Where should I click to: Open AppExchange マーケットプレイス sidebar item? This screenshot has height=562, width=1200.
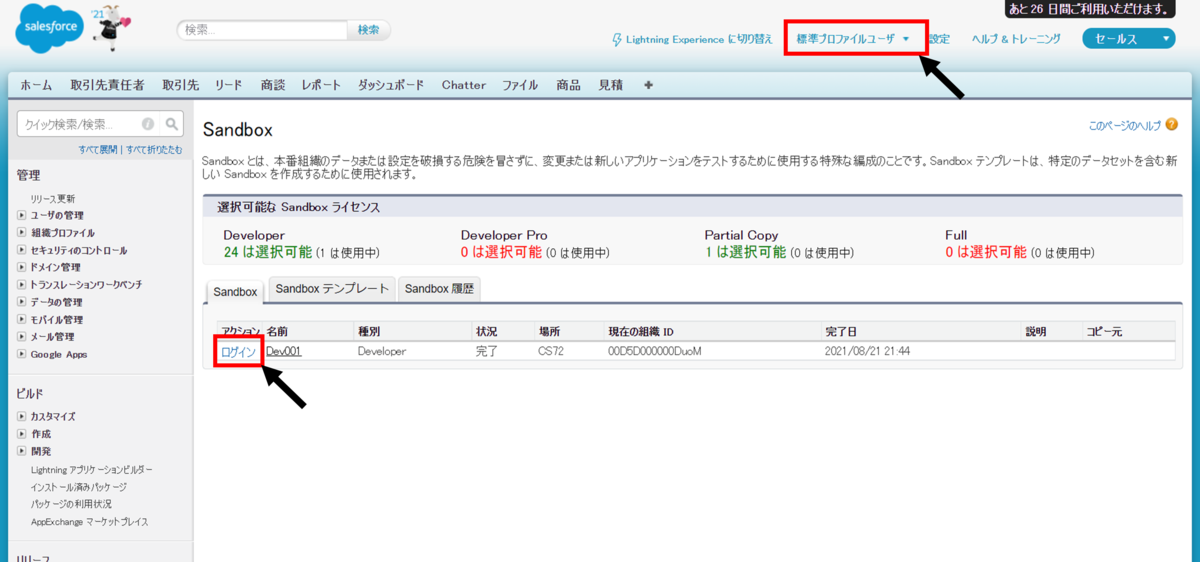(90, 522)
